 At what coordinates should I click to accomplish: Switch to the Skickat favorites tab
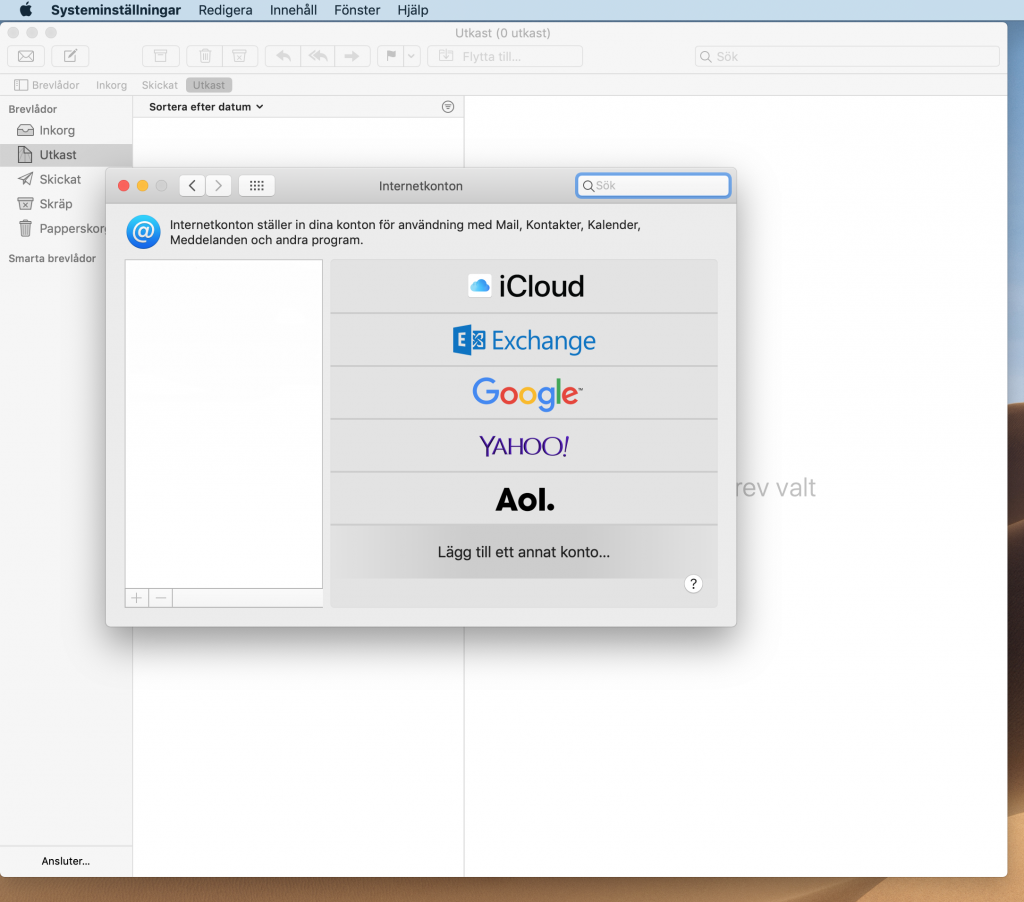[x=160, y=85]
